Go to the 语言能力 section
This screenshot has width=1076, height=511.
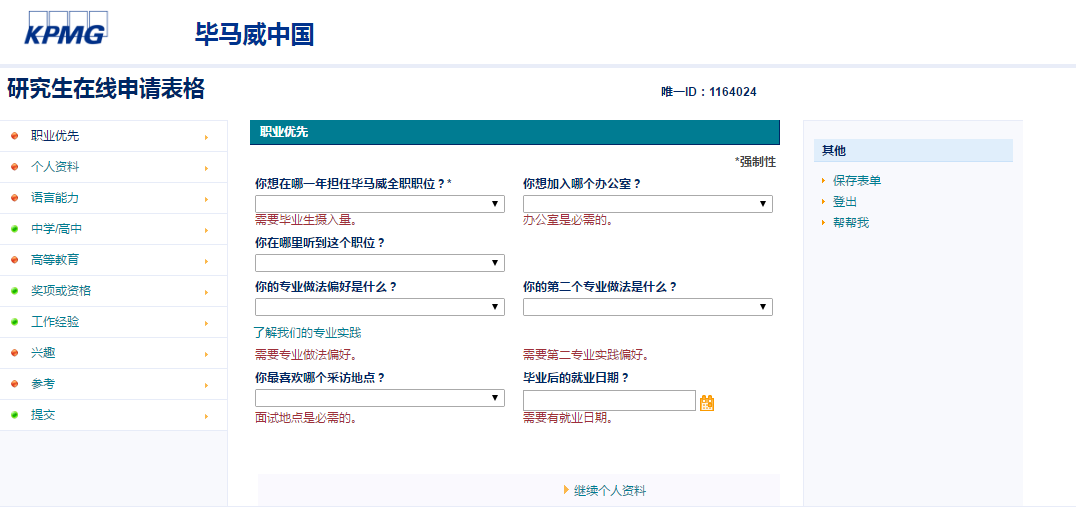[55, 198]
